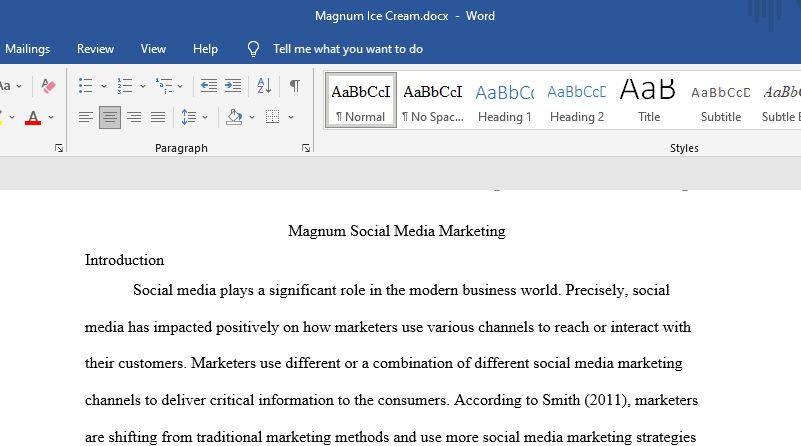Justify paragraph text
Screen dimensions: 801x446
pyautogui.click(x=158, y=118)
